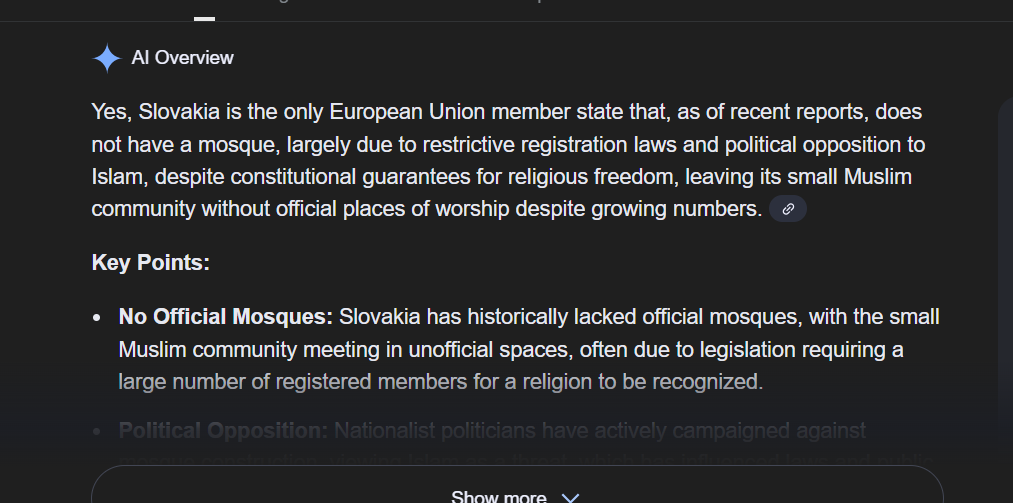Screen dimensions: 1013x503
Task: Click the AI Overview heading label
Action: click(x=182, y=58)
